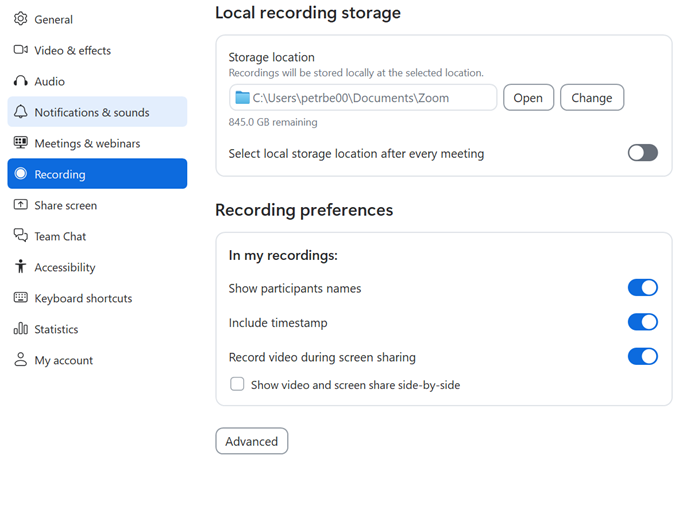Click the General gear icon
679x506 pixels.
coord(20,19)
